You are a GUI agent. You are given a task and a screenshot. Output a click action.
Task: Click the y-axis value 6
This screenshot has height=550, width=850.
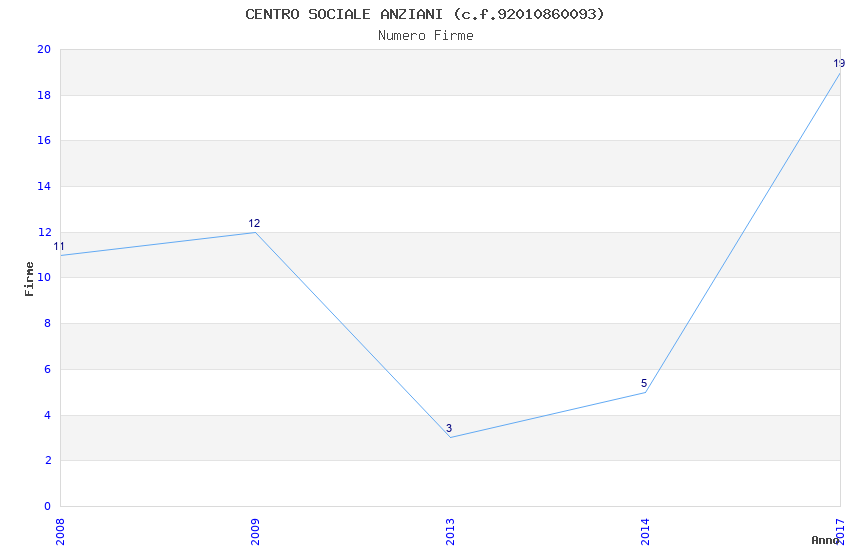(x=48, y=369)
